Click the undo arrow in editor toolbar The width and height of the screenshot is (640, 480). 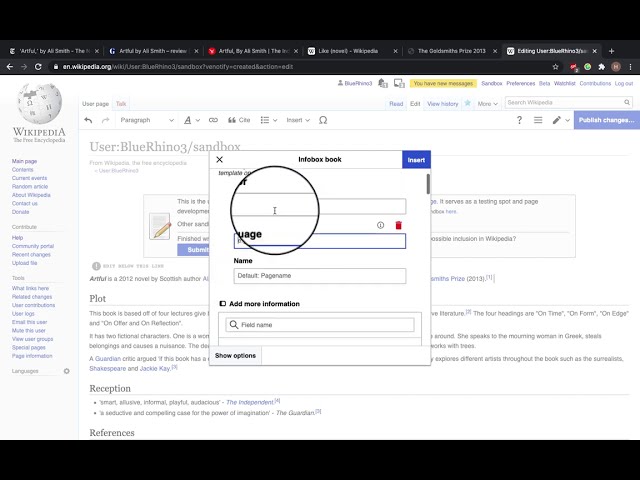point(88,120)
